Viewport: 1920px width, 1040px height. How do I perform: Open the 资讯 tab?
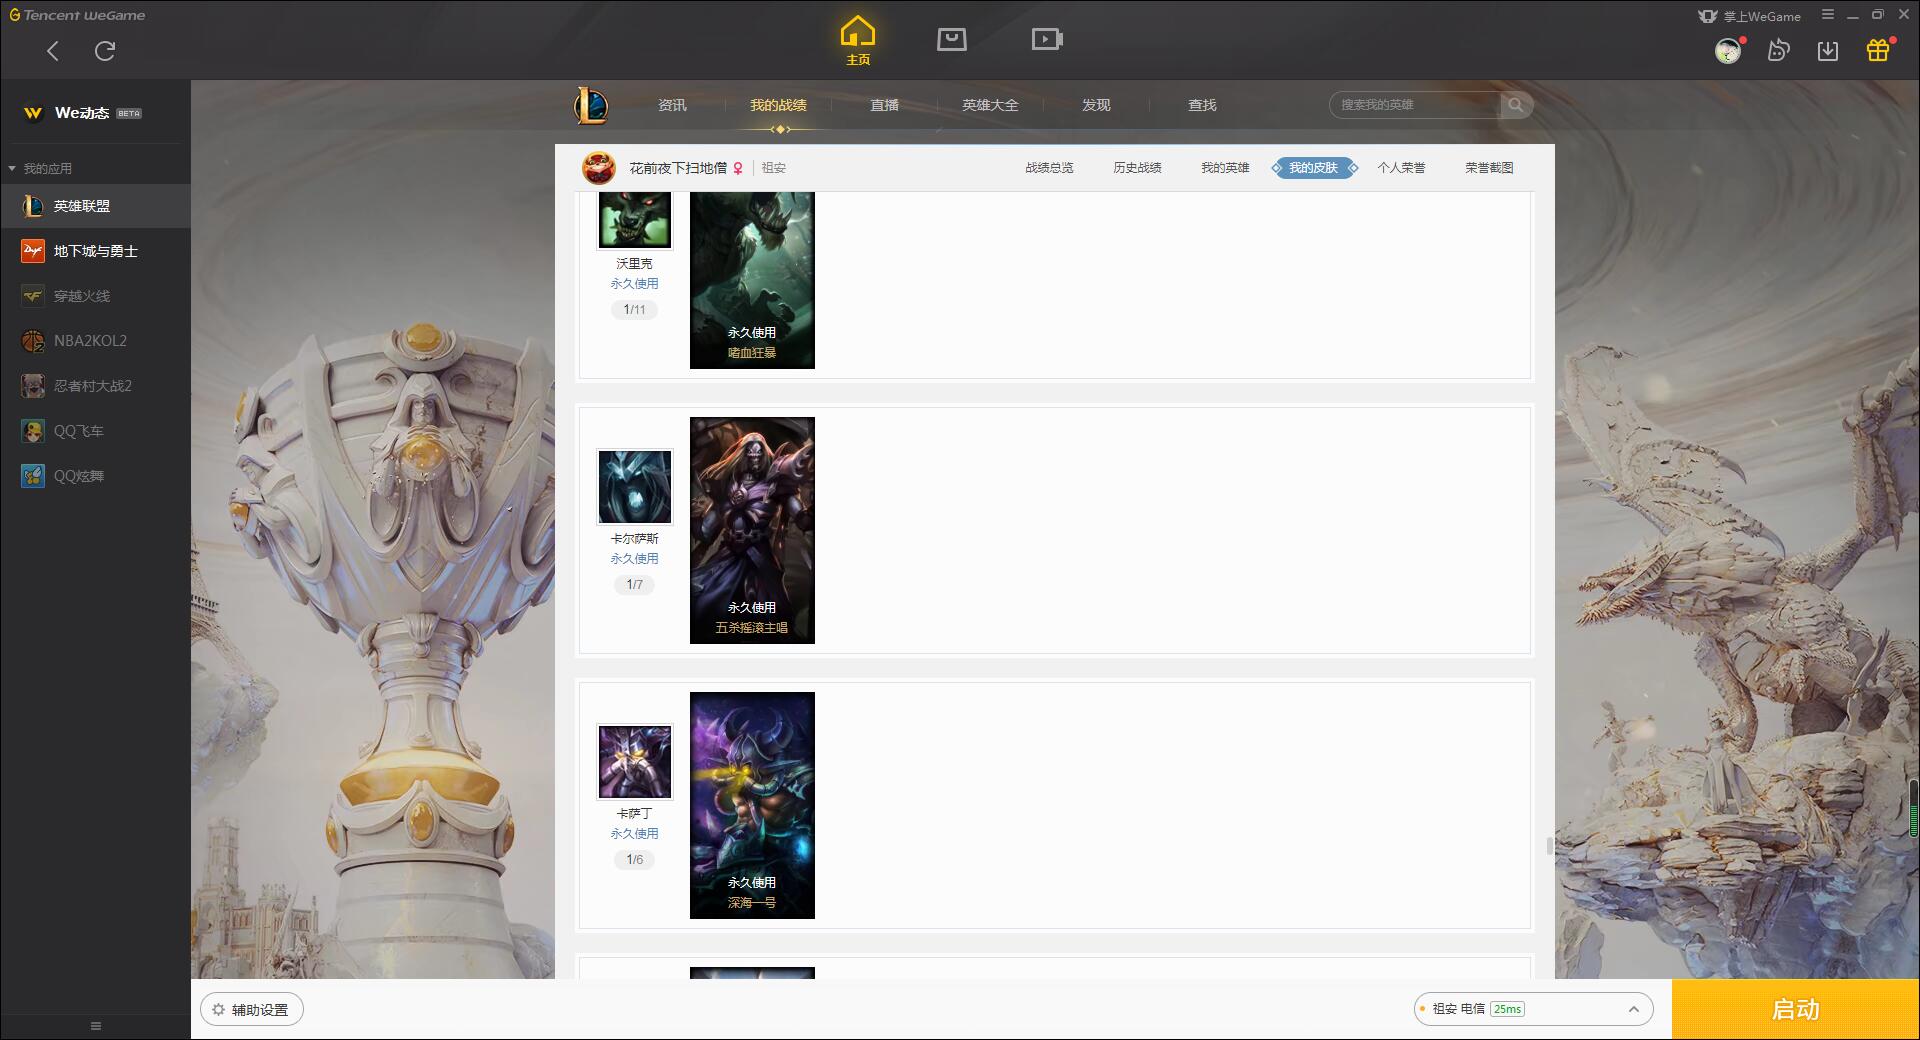coord(672,105)
